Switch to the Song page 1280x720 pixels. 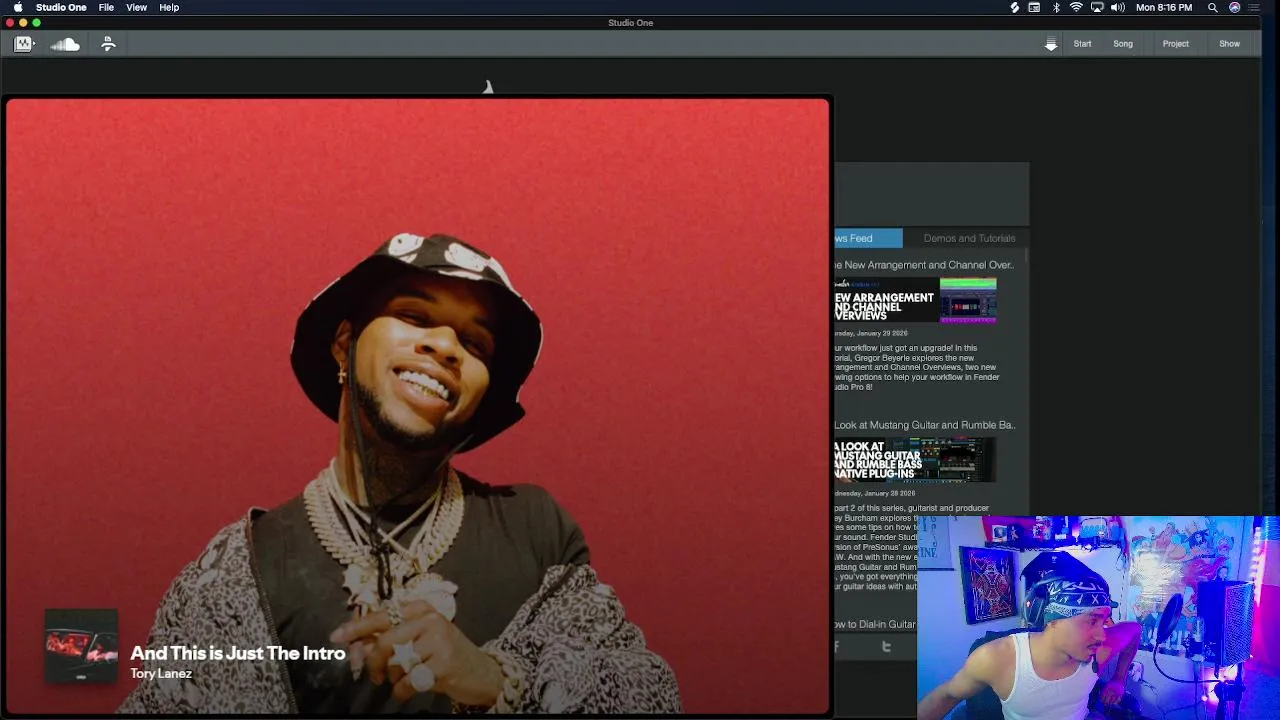point(1123,44)
